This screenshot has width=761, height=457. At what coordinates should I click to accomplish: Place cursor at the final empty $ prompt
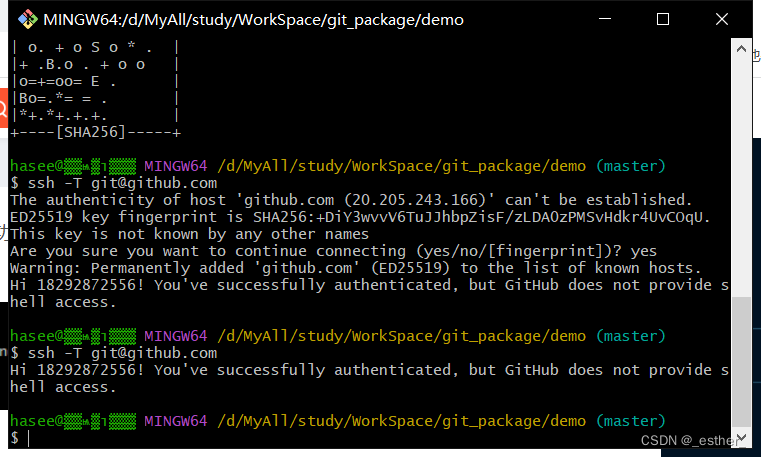29,438
